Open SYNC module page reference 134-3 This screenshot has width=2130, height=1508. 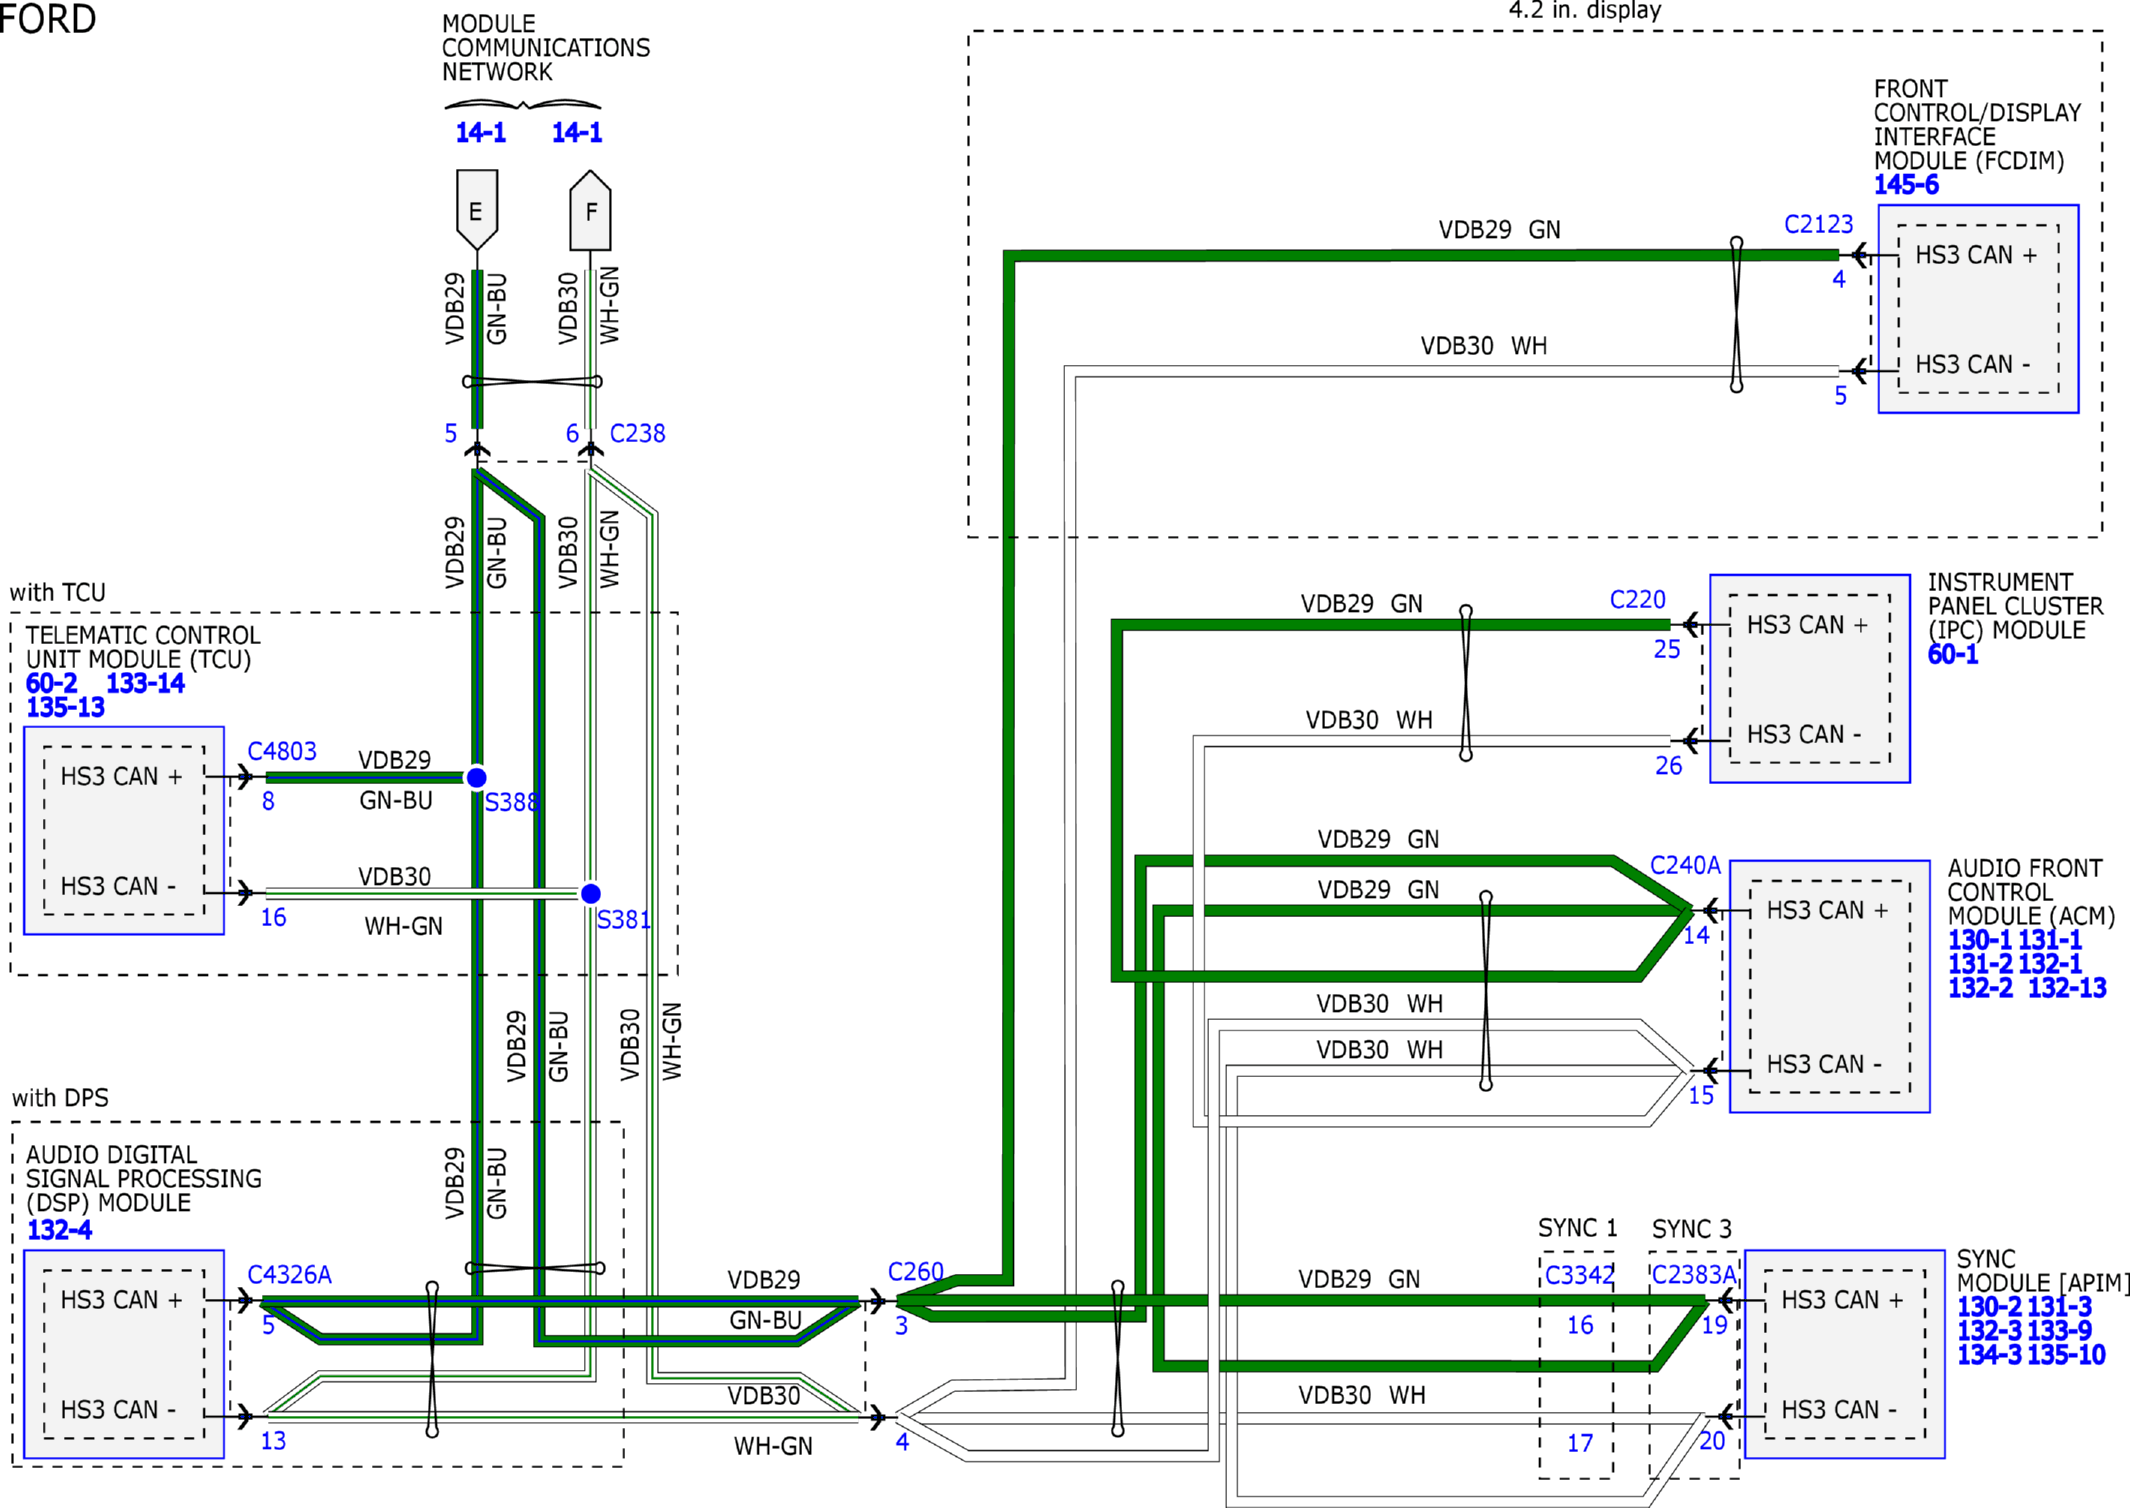click(x=1989, y=1355)
